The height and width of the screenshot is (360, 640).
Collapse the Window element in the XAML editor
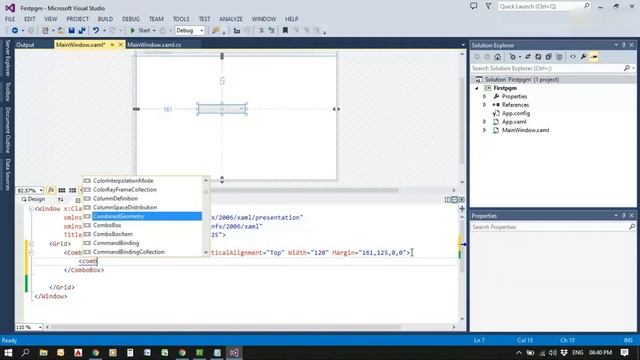pos(31,209)
